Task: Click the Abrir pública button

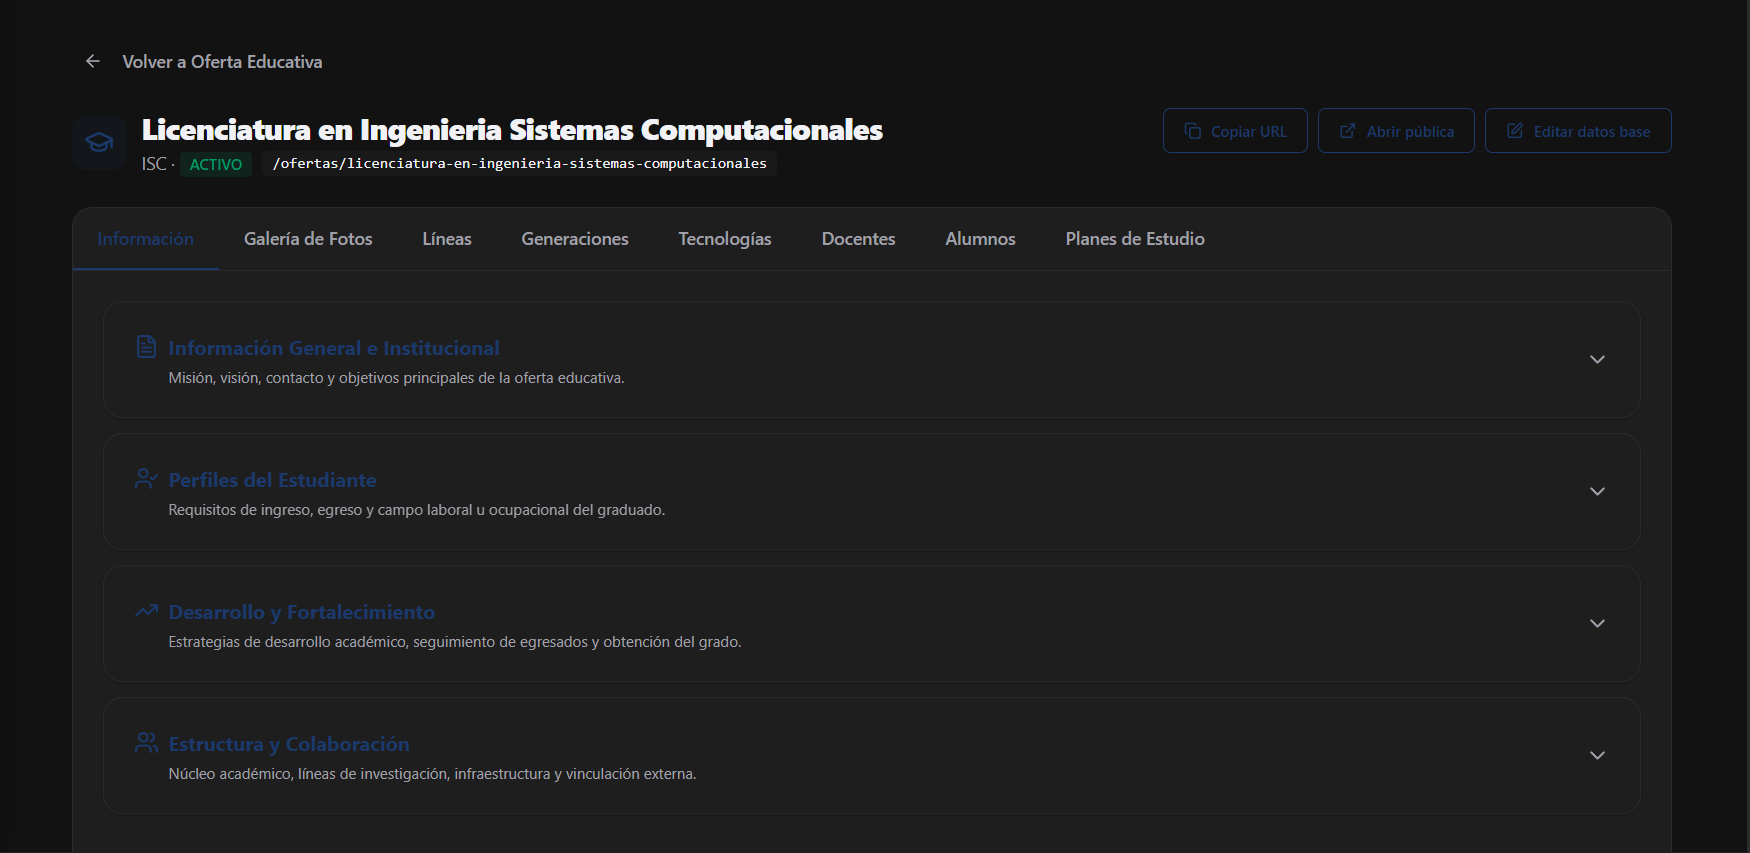Action: point(1396,131)
